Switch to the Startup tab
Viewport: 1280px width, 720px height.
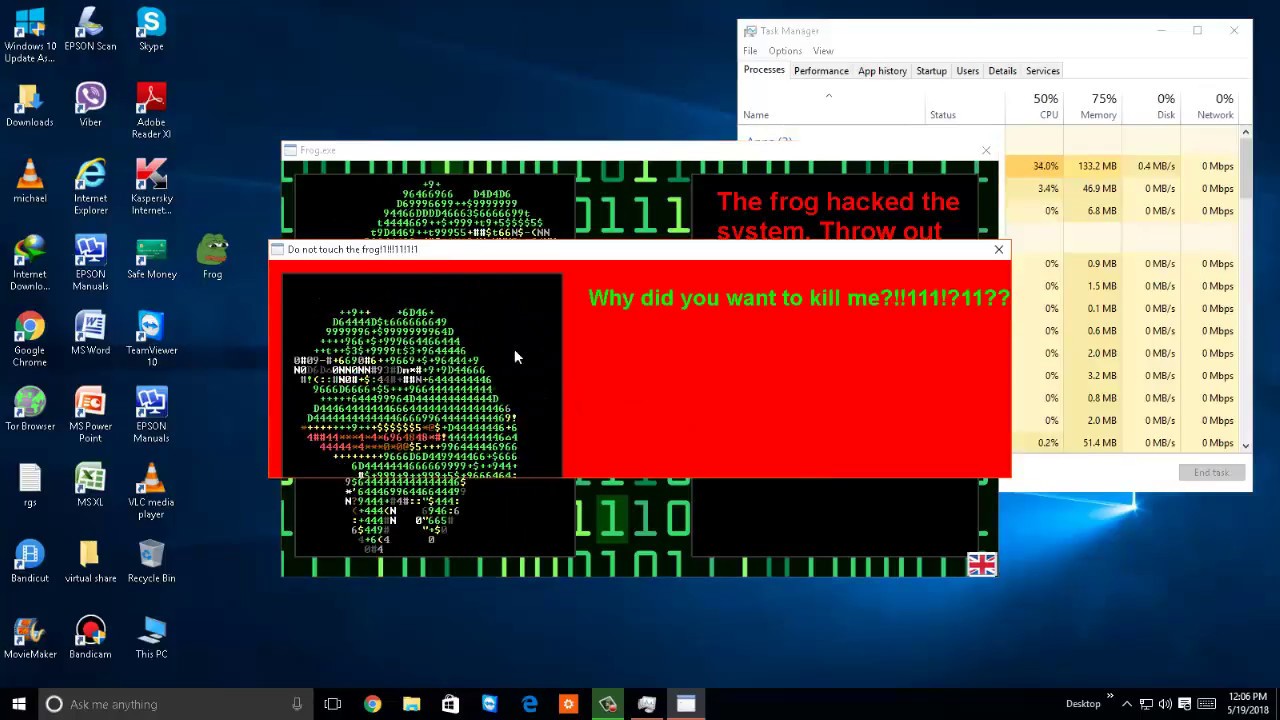(x=931, y=71)
